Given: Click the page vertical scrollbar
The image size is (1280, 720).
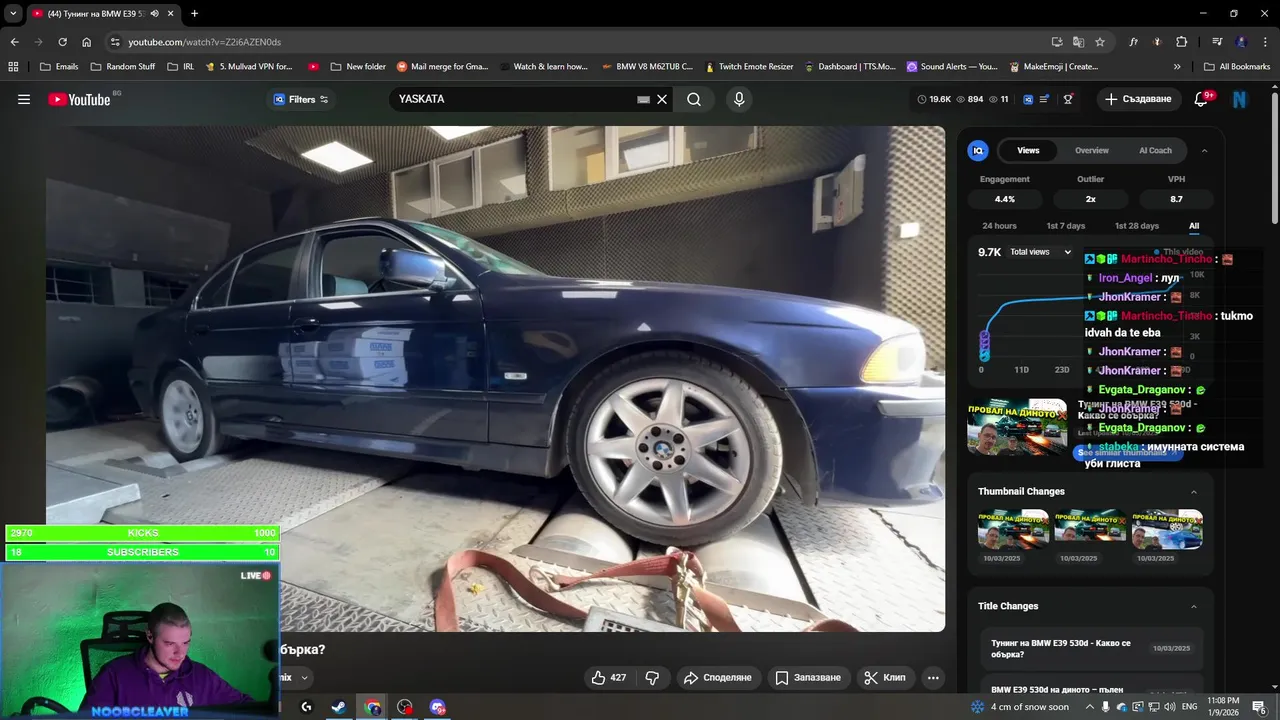Looking at the screenshot, I should tap(1275, 158).
